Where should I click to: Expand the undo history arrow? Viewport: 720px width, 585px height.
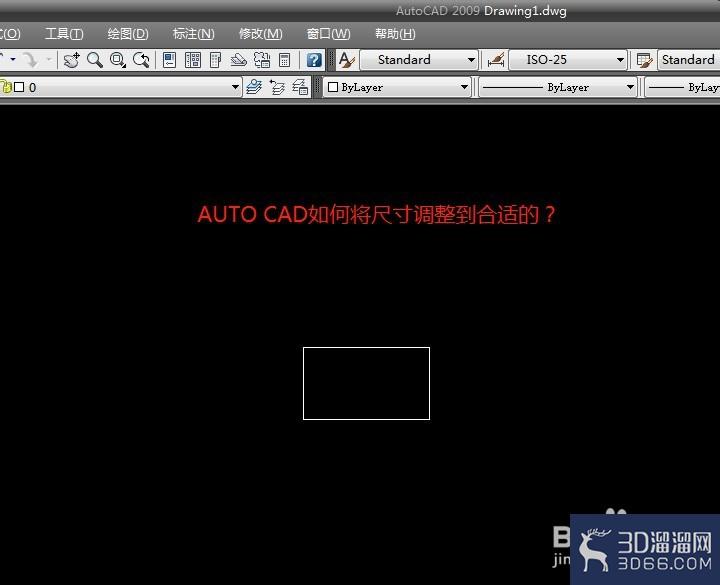[x=13, y=60]
